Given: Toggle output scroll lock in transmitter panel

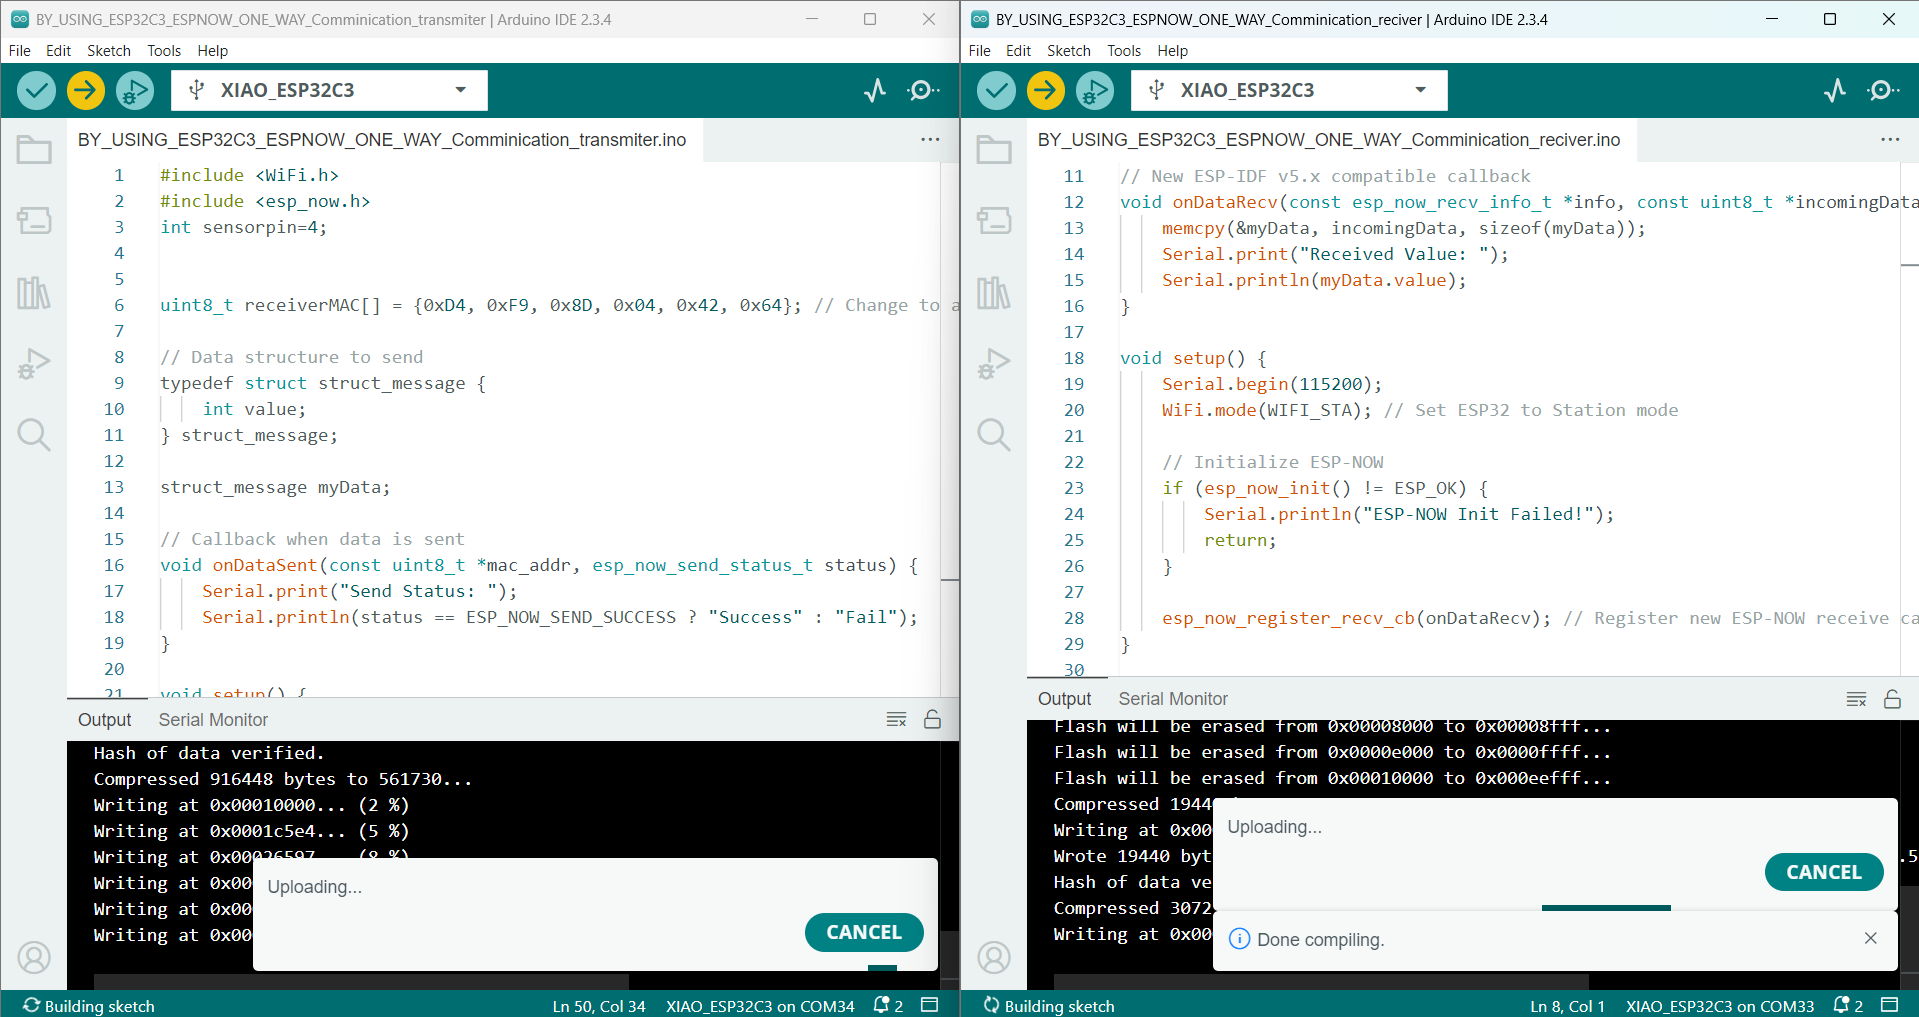Looking at the screenshot, I should [932, 719].
